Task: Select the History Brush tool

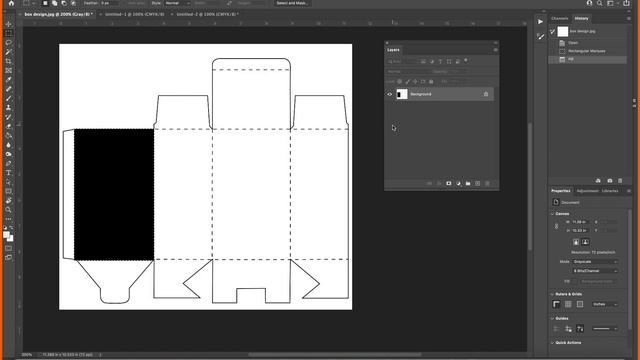Action: coord(8,117)
